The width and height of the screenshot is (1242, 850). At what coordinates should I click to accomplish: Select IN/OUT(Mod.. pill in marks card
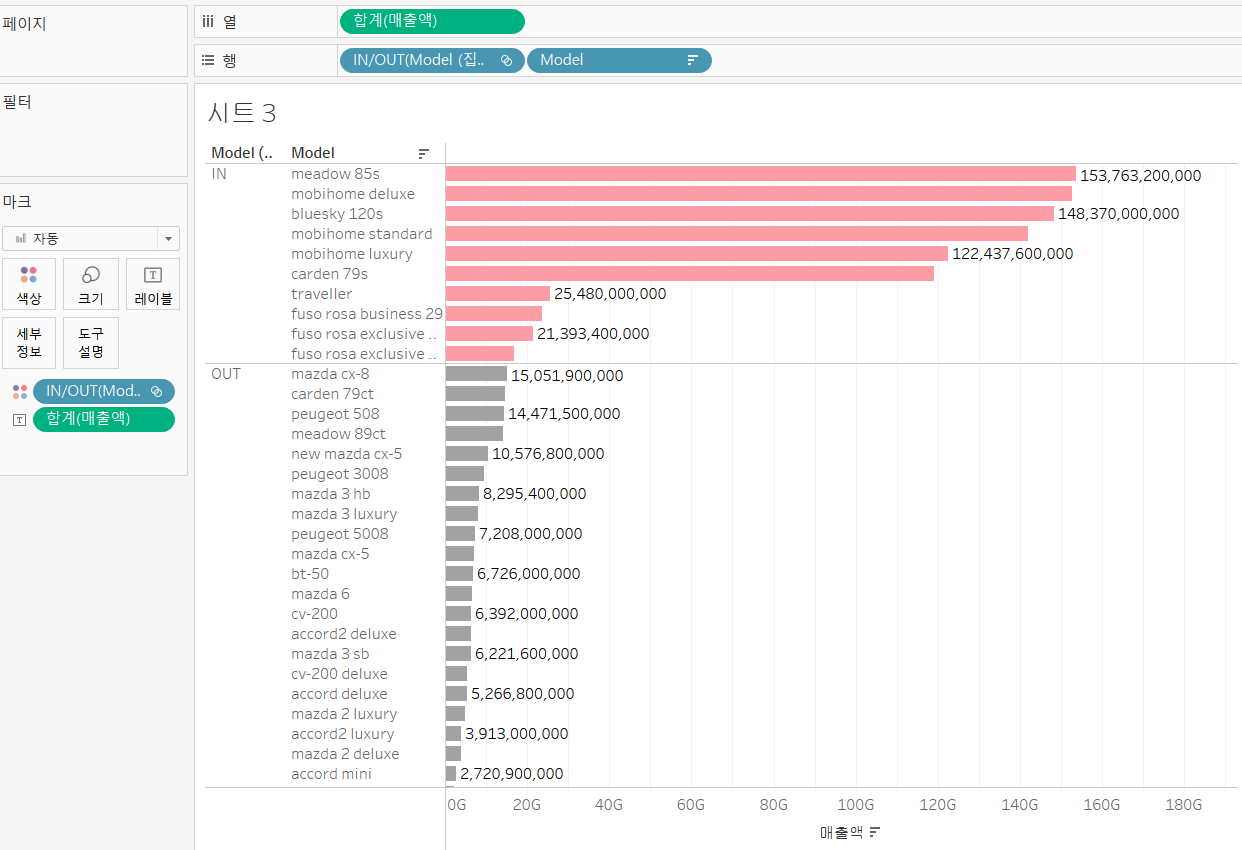click(104, 391)
